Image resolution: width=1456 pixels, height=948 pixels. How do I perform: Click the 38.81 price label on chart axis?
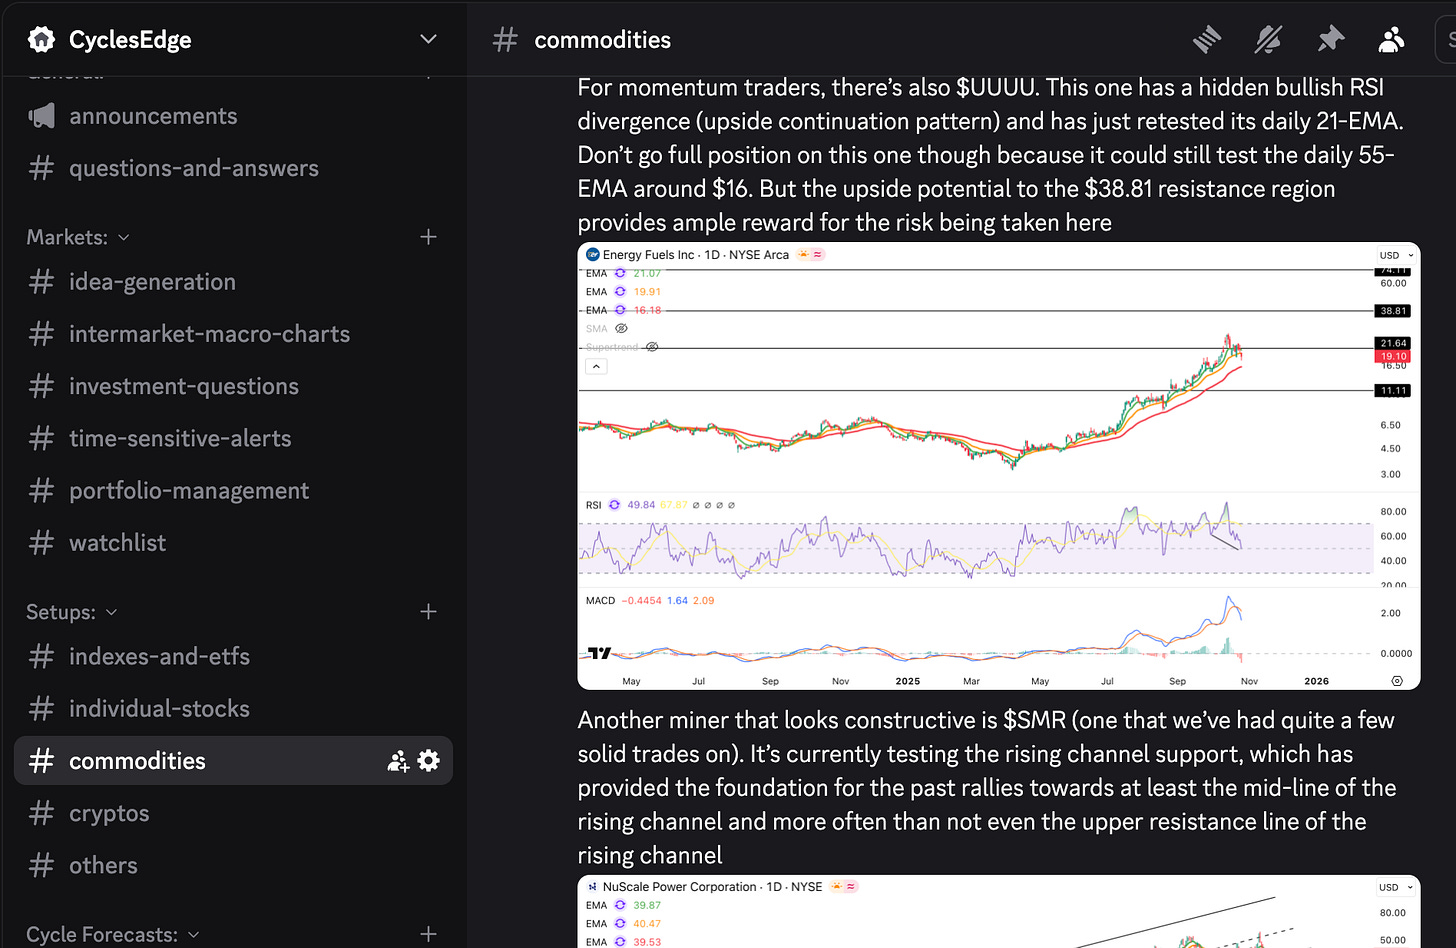[1393, 311]
